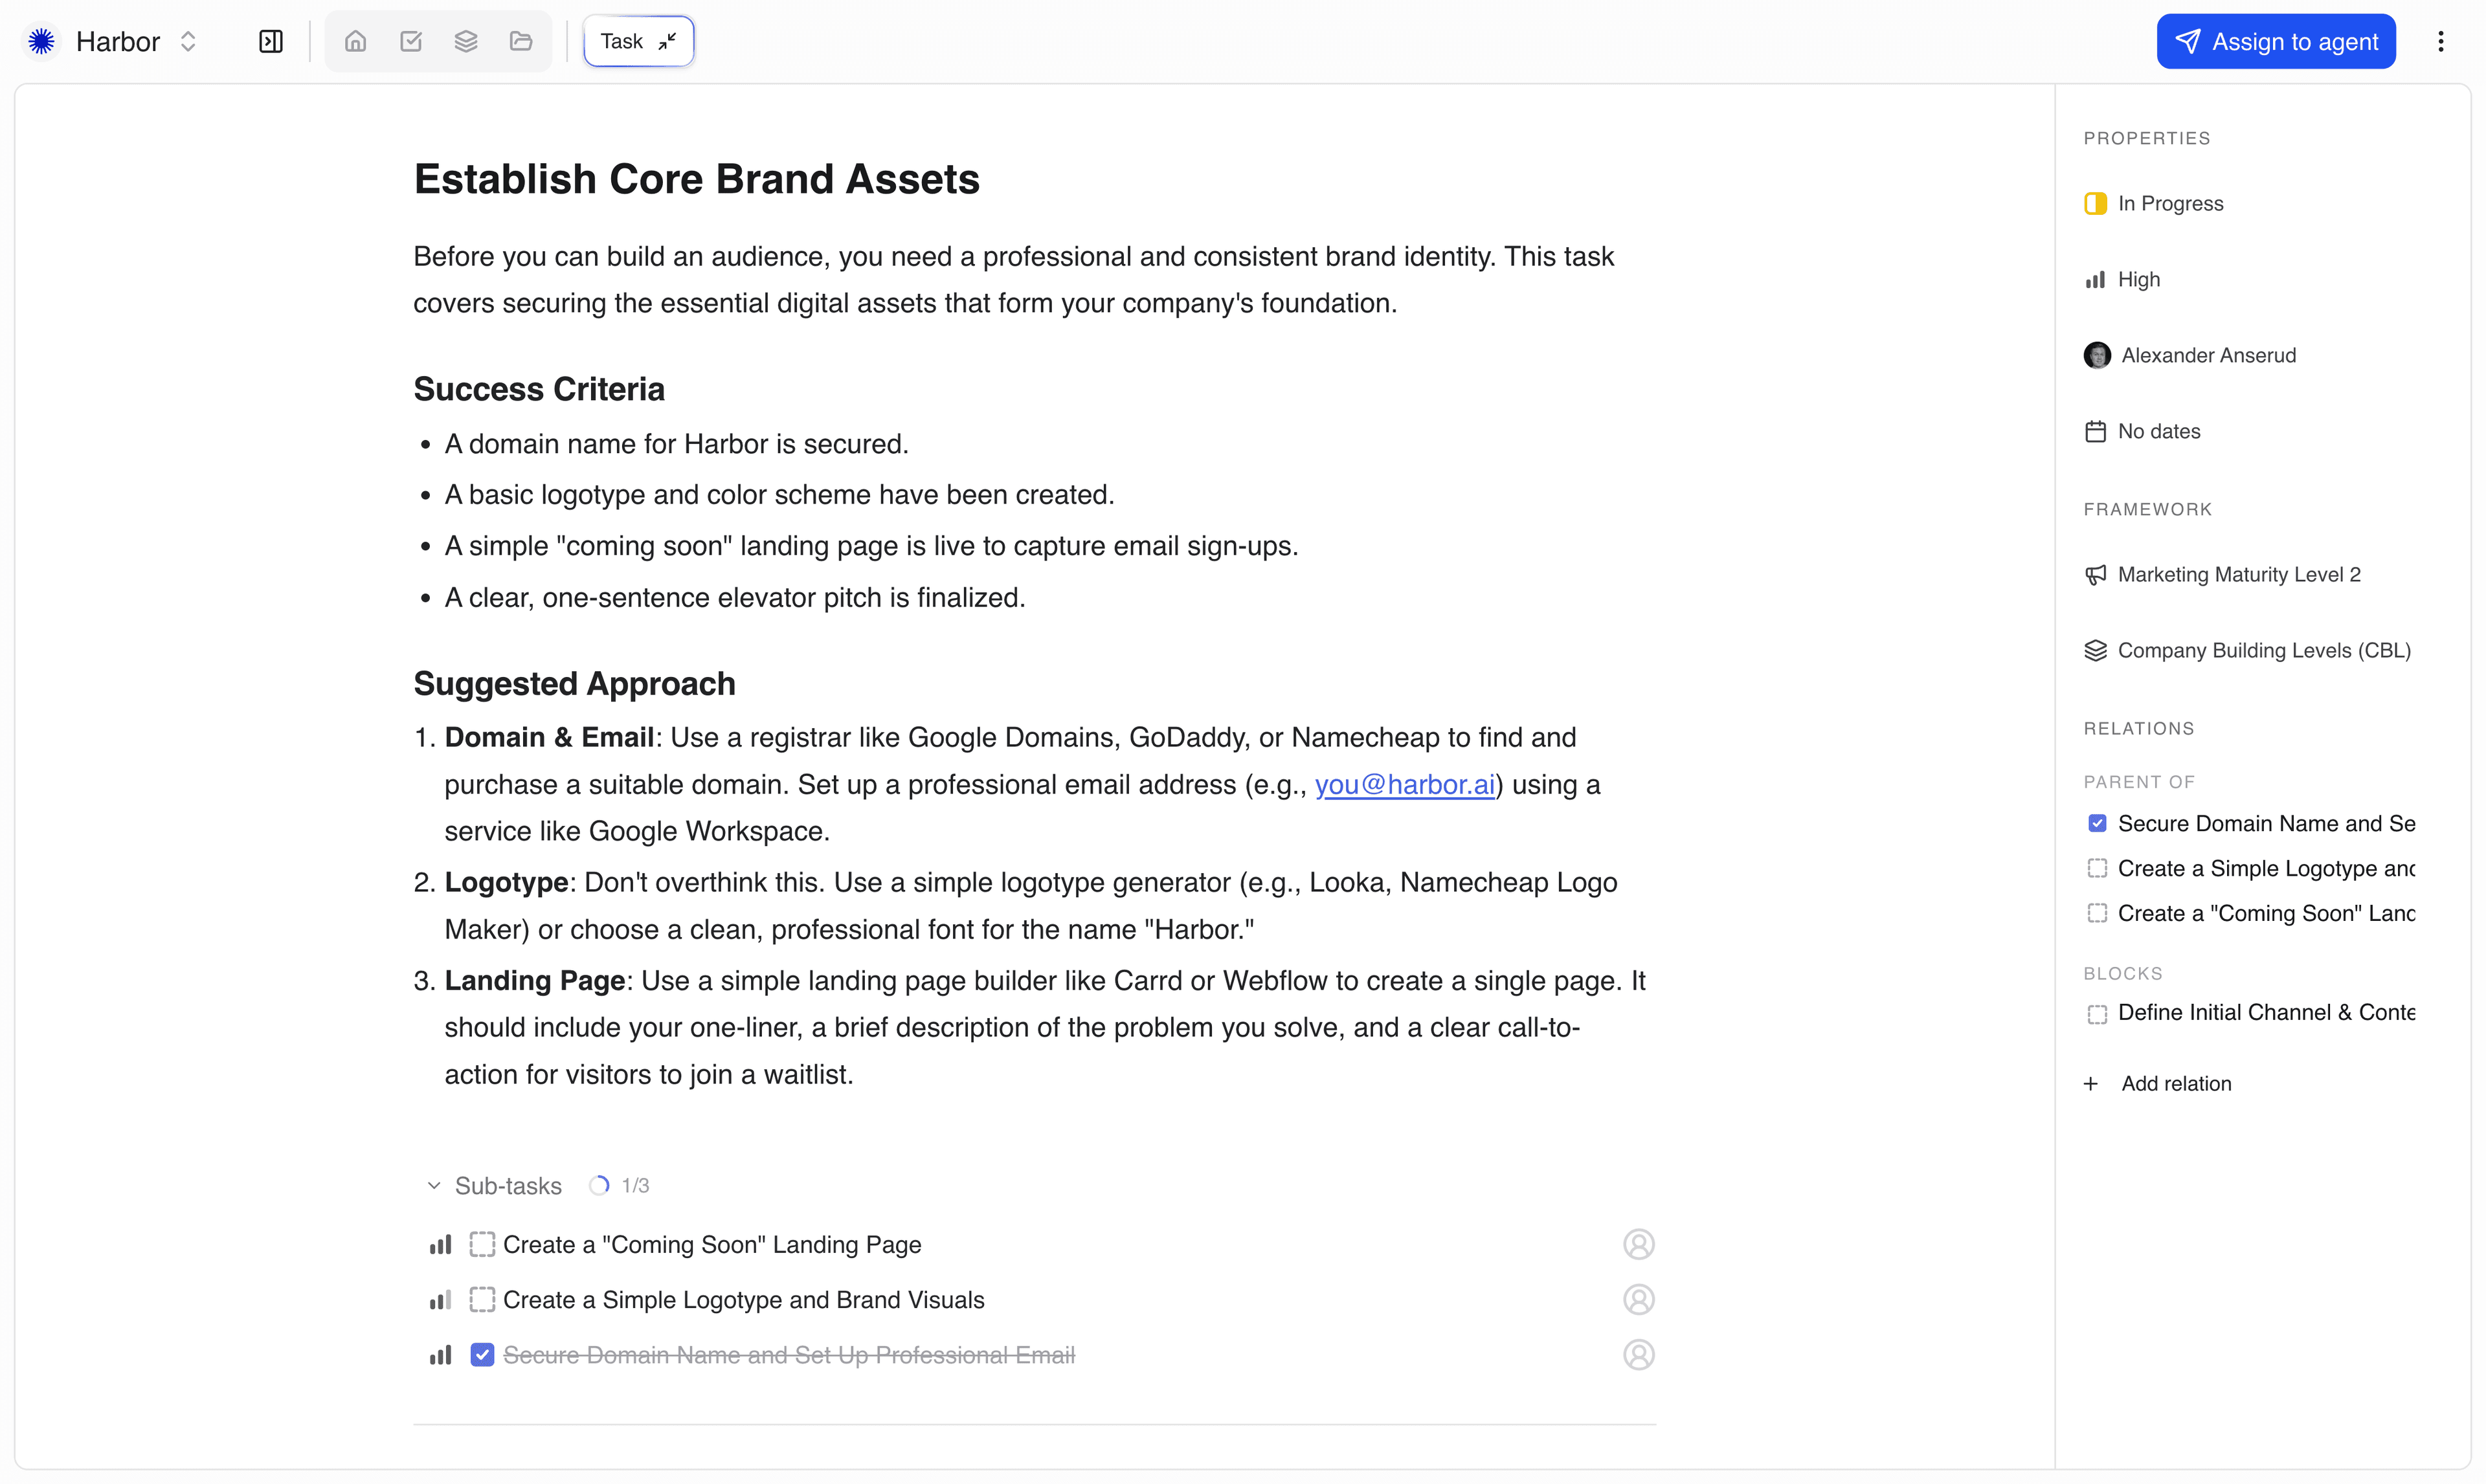The width and height of the screenshot is (2486, 1484).
Task: Toggle the sidebar panel icon
Action: pos(271,41)
